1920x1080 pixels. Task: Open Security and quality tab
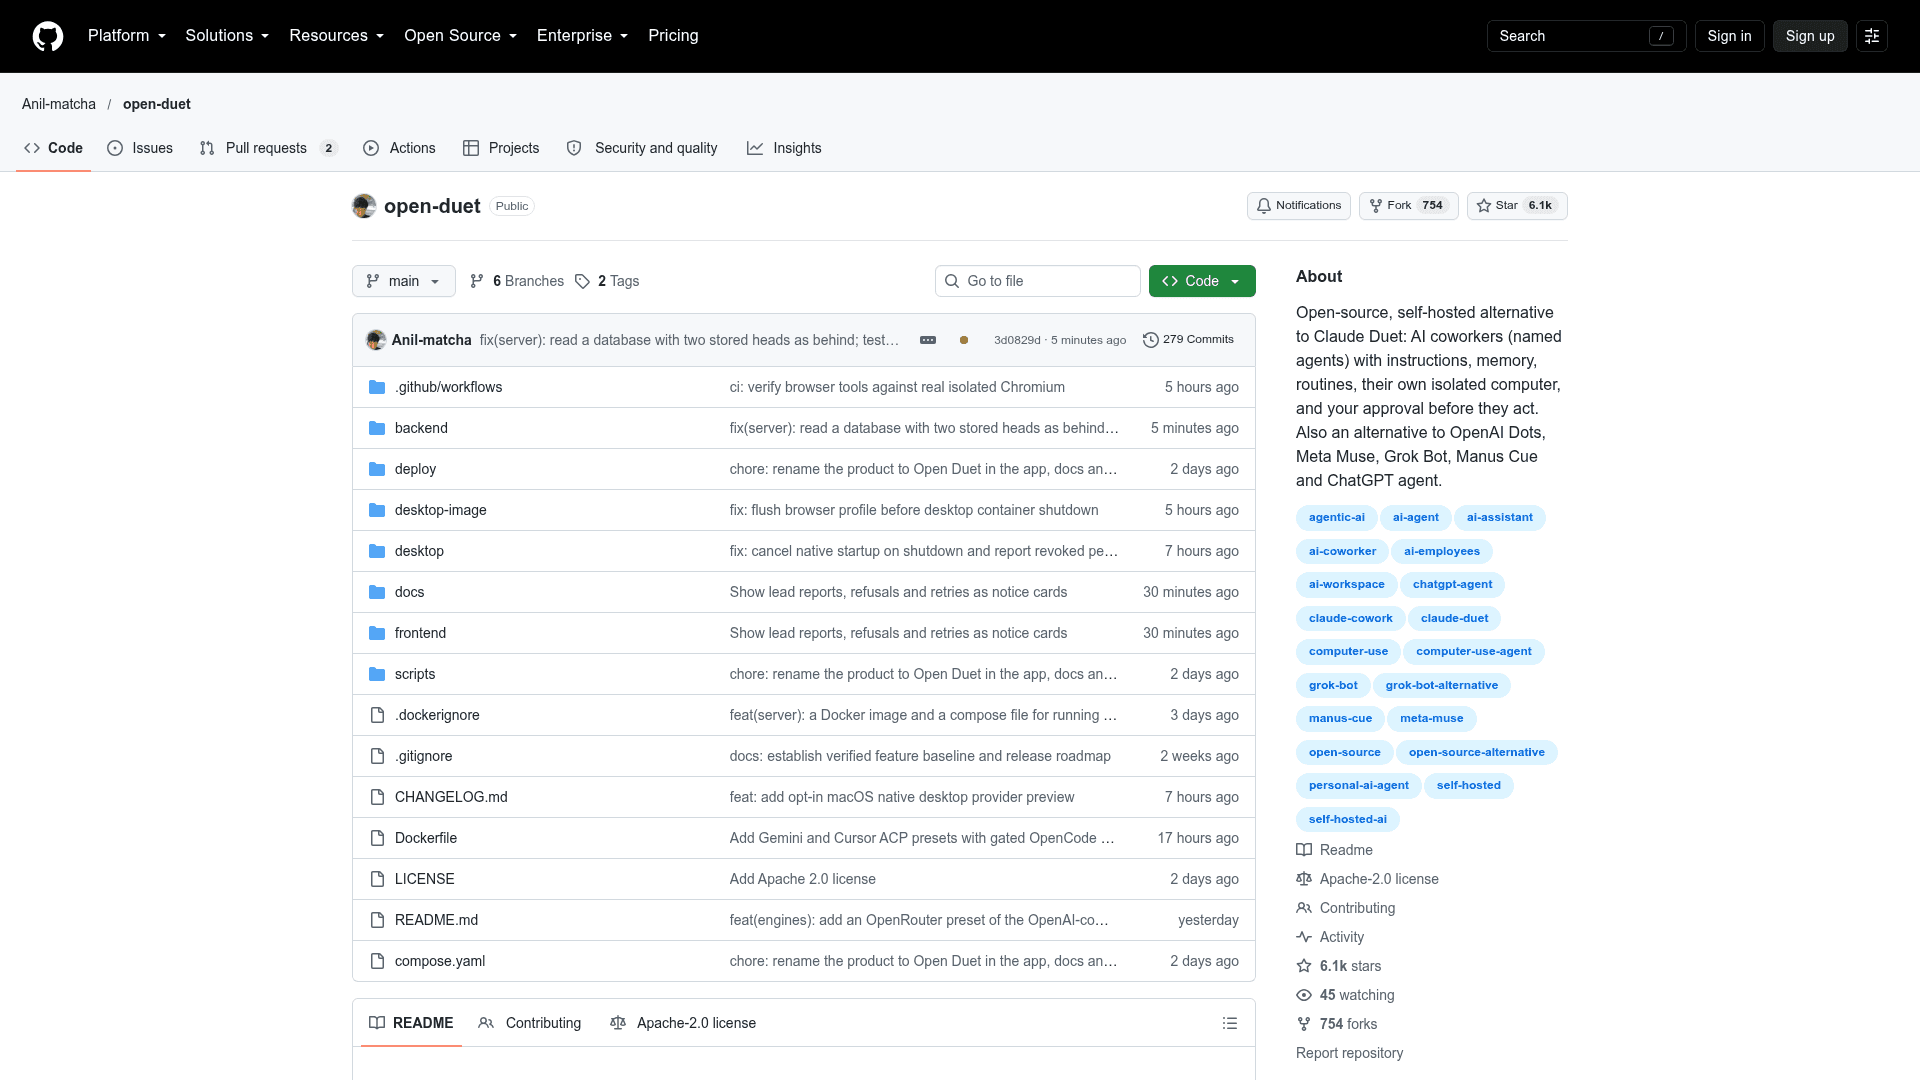[642, 148]
